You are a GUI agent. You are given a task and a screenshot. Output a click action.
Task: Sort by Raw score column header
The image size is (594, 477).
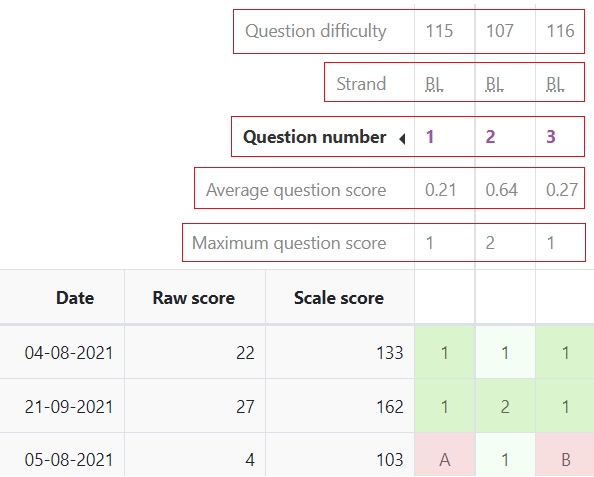(194, 298)
